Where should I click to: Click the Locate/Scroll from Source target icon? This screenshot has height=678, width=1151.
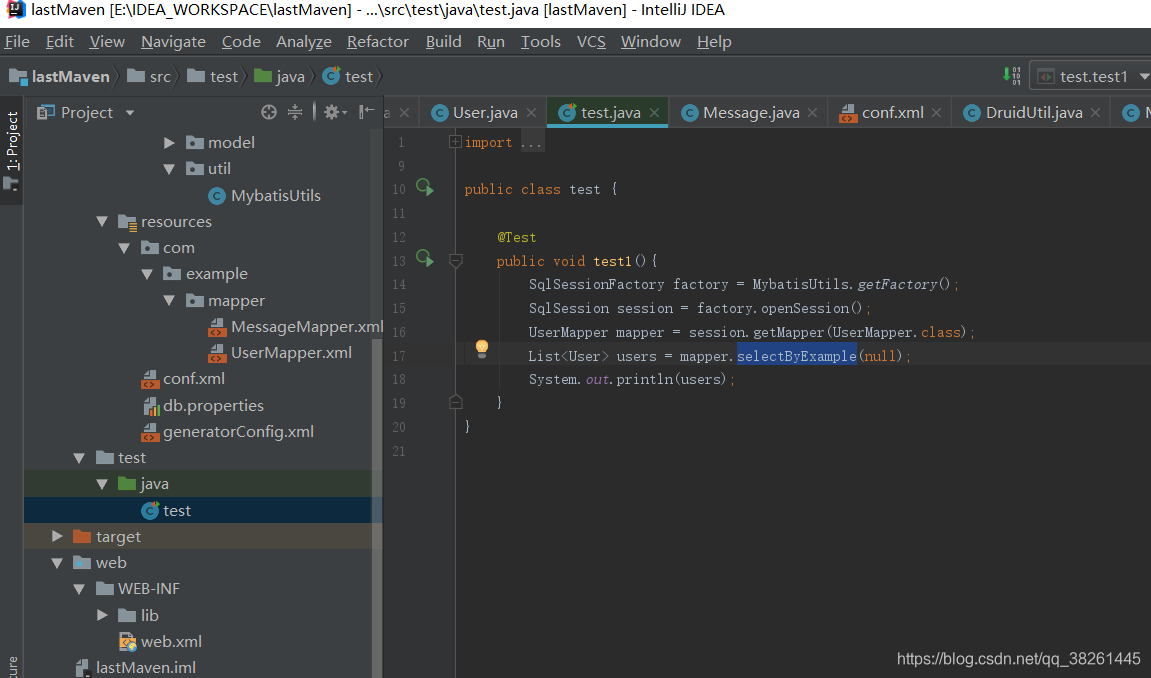[269, 112]
